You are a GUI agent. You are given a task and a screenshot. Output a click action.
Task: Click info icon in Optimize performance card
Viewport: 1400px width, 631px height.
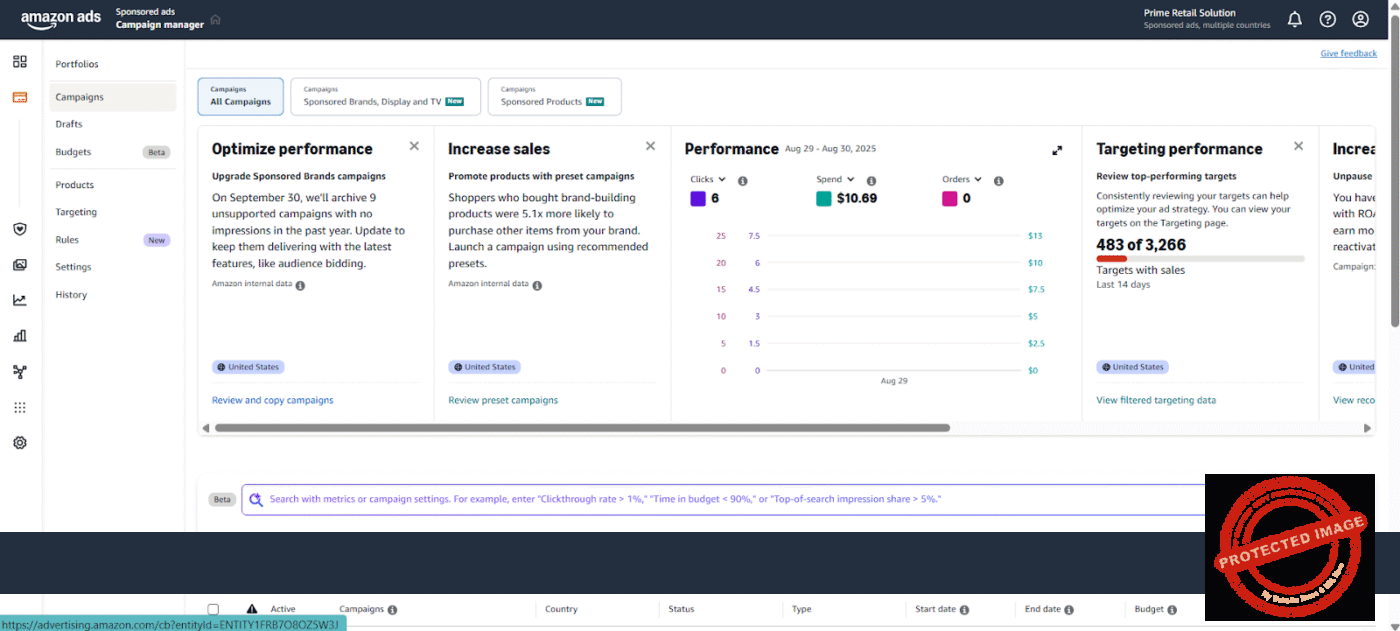click(300, 285)
